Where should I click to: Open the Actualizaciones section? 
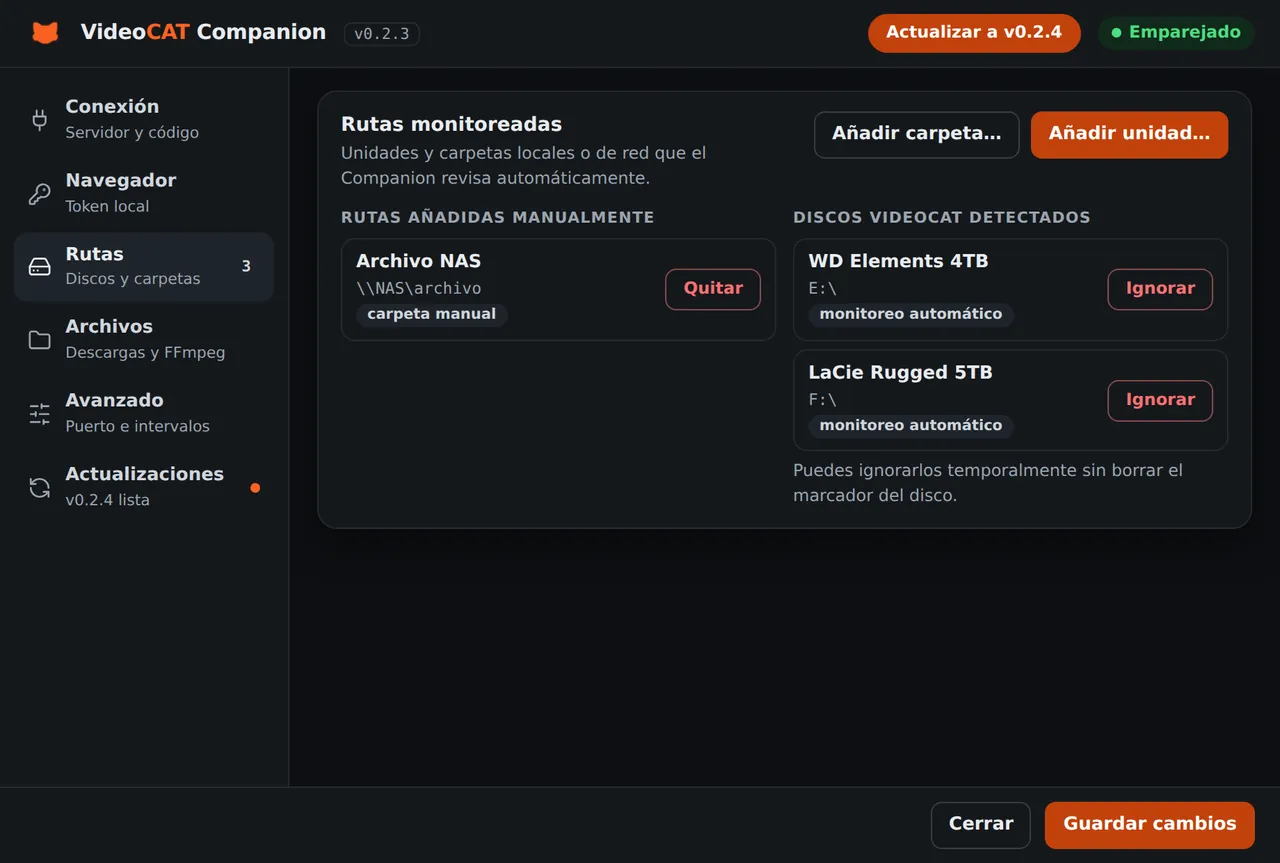[144, 488]
